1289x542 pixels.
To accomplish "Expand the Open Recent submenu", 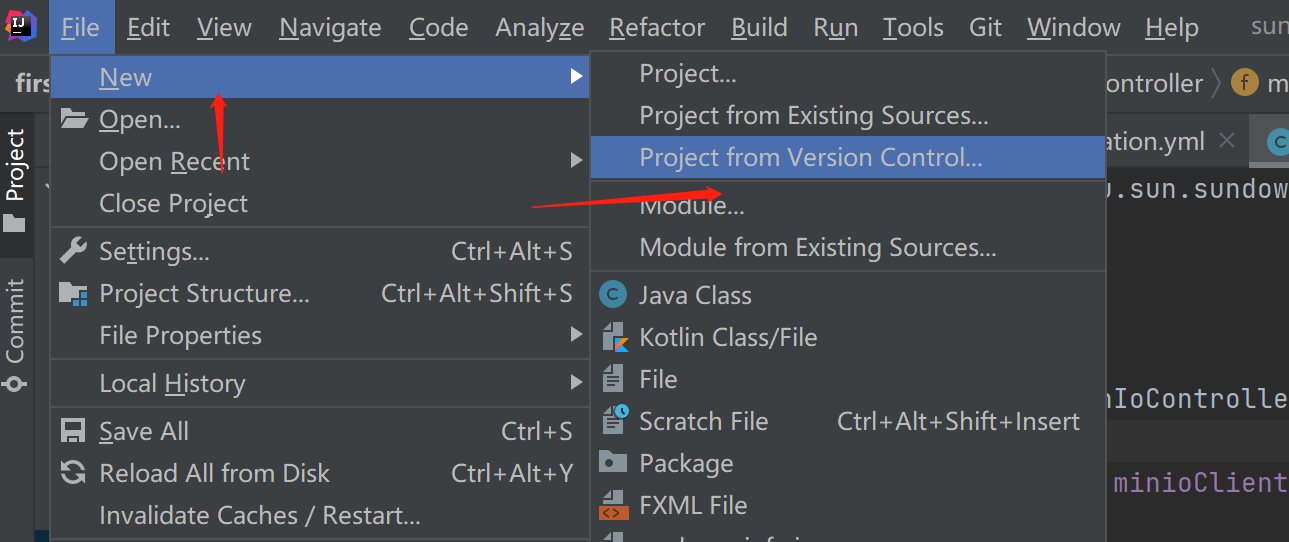I will coord(576,161).
